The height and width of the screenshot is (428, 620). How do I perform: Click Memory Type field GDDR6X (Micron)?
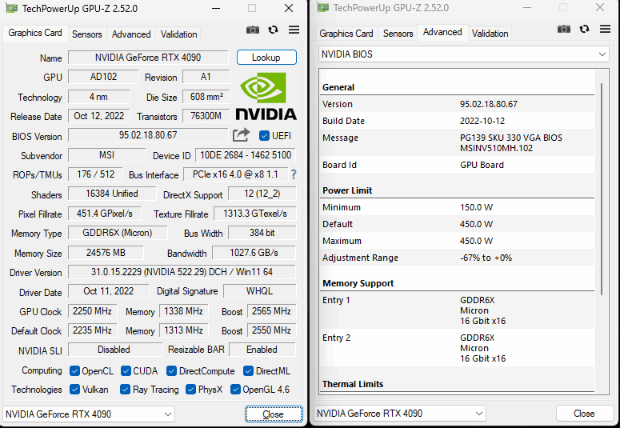(117, 233)
